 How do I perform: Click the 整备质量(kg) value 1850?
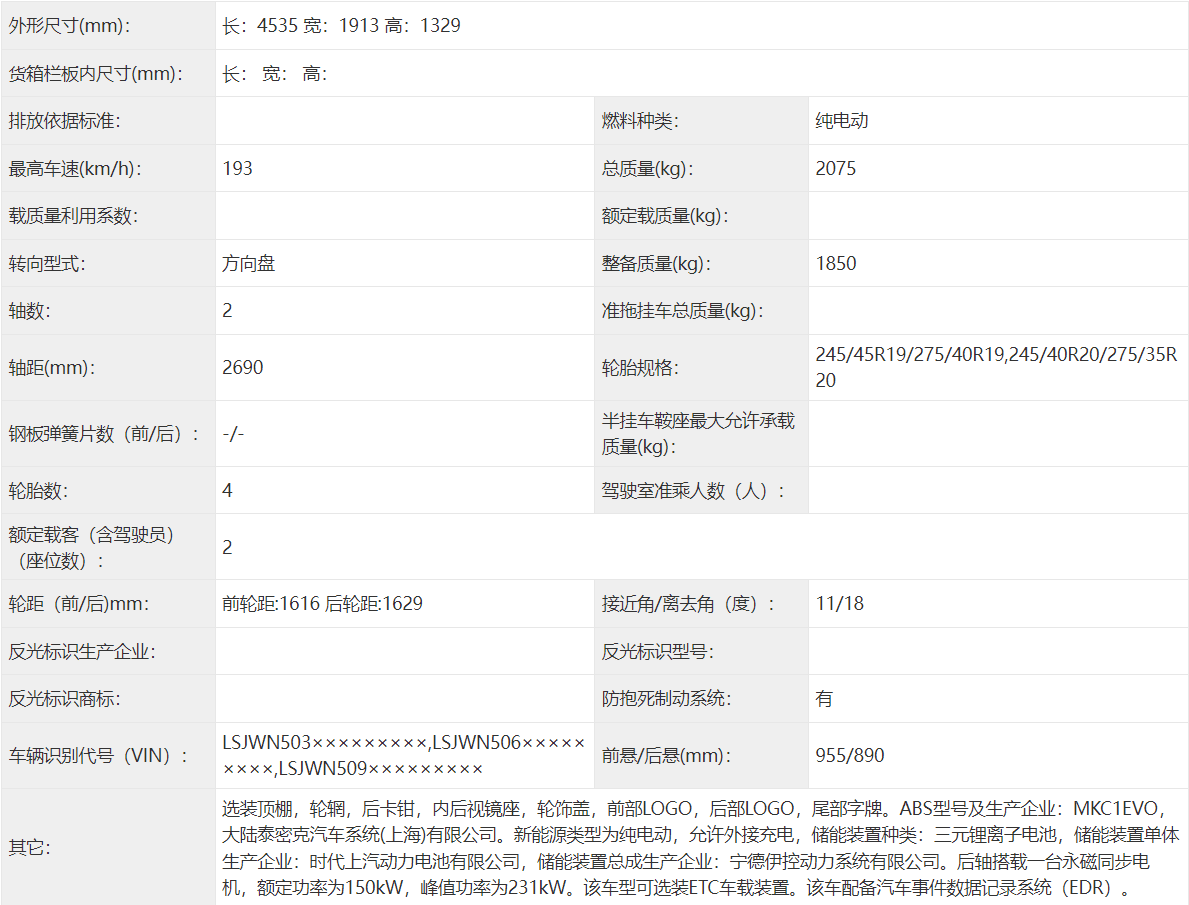(x=836, y=264)
